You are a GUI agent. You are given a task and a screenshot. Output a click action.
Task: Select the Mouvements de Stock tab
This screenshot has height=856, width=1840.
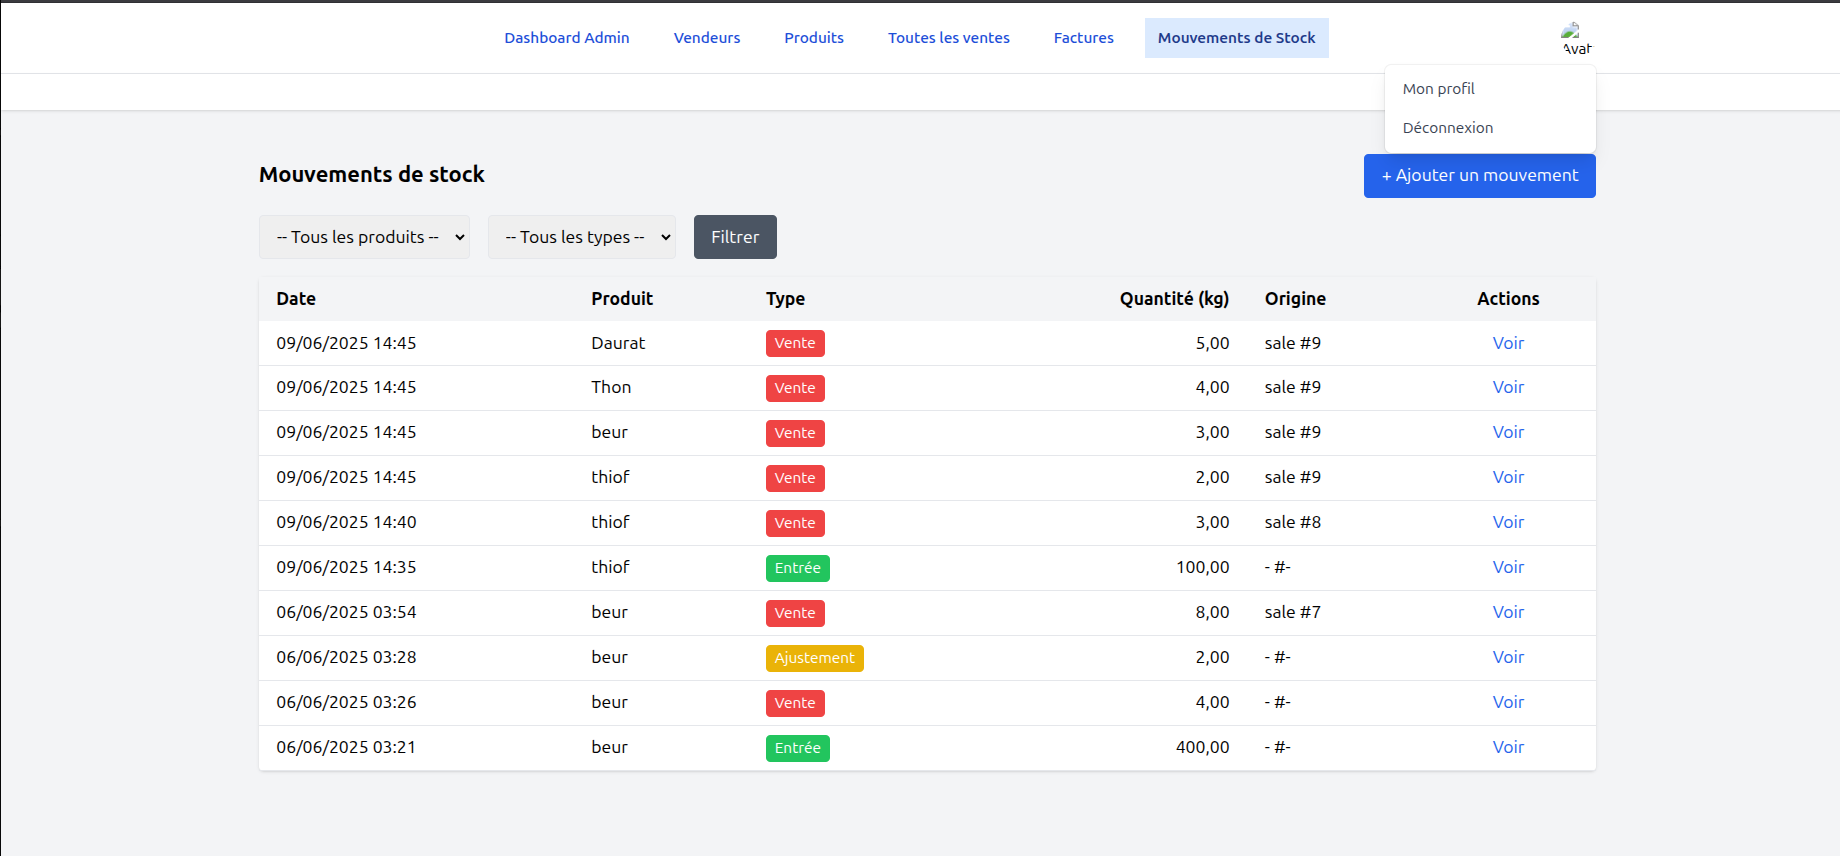pos(1236,38)
